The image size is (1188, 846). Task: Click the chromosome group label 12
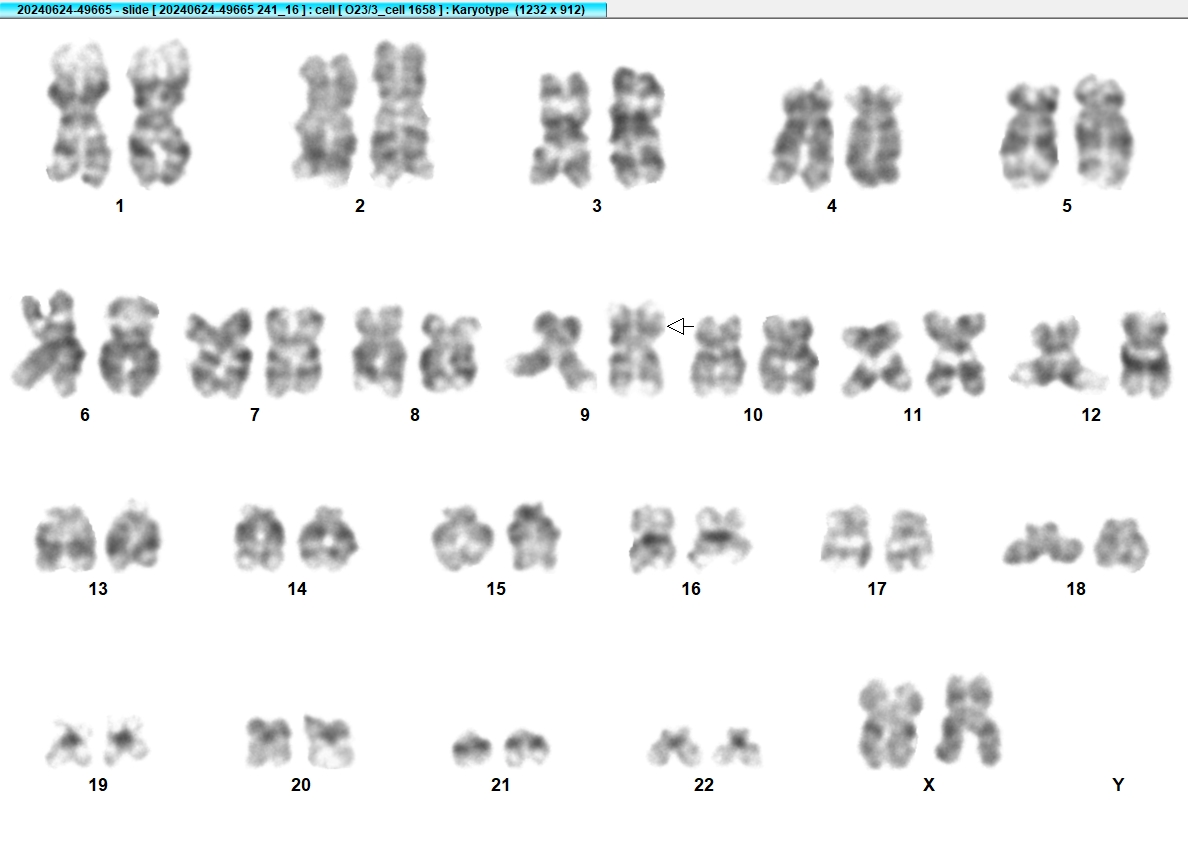pyautogui.click(x=1091, y=415)
